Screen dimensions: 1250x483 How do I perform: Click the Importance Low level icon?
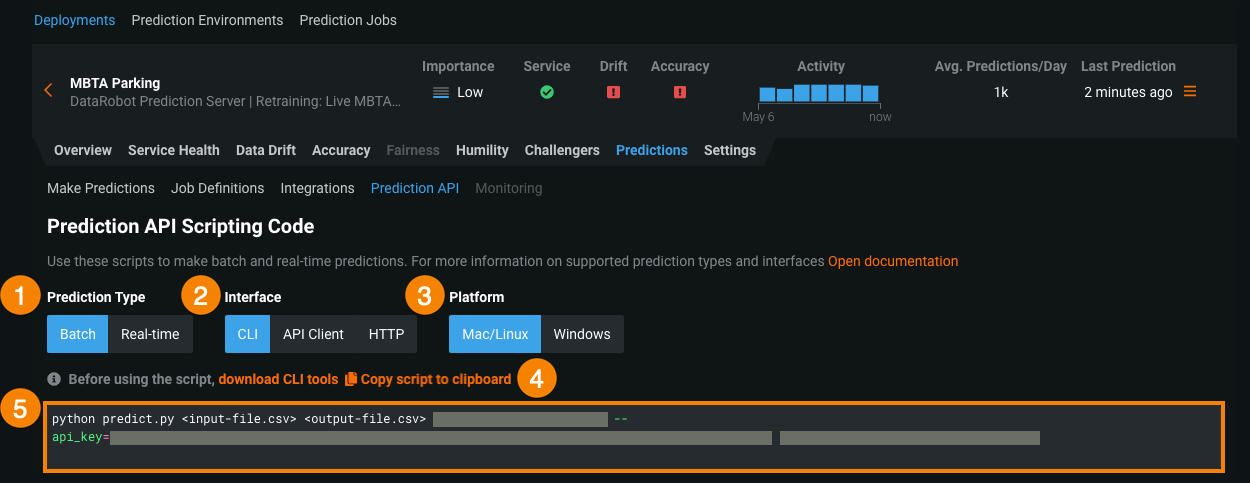pyautogui.click(x=441, y=92)
